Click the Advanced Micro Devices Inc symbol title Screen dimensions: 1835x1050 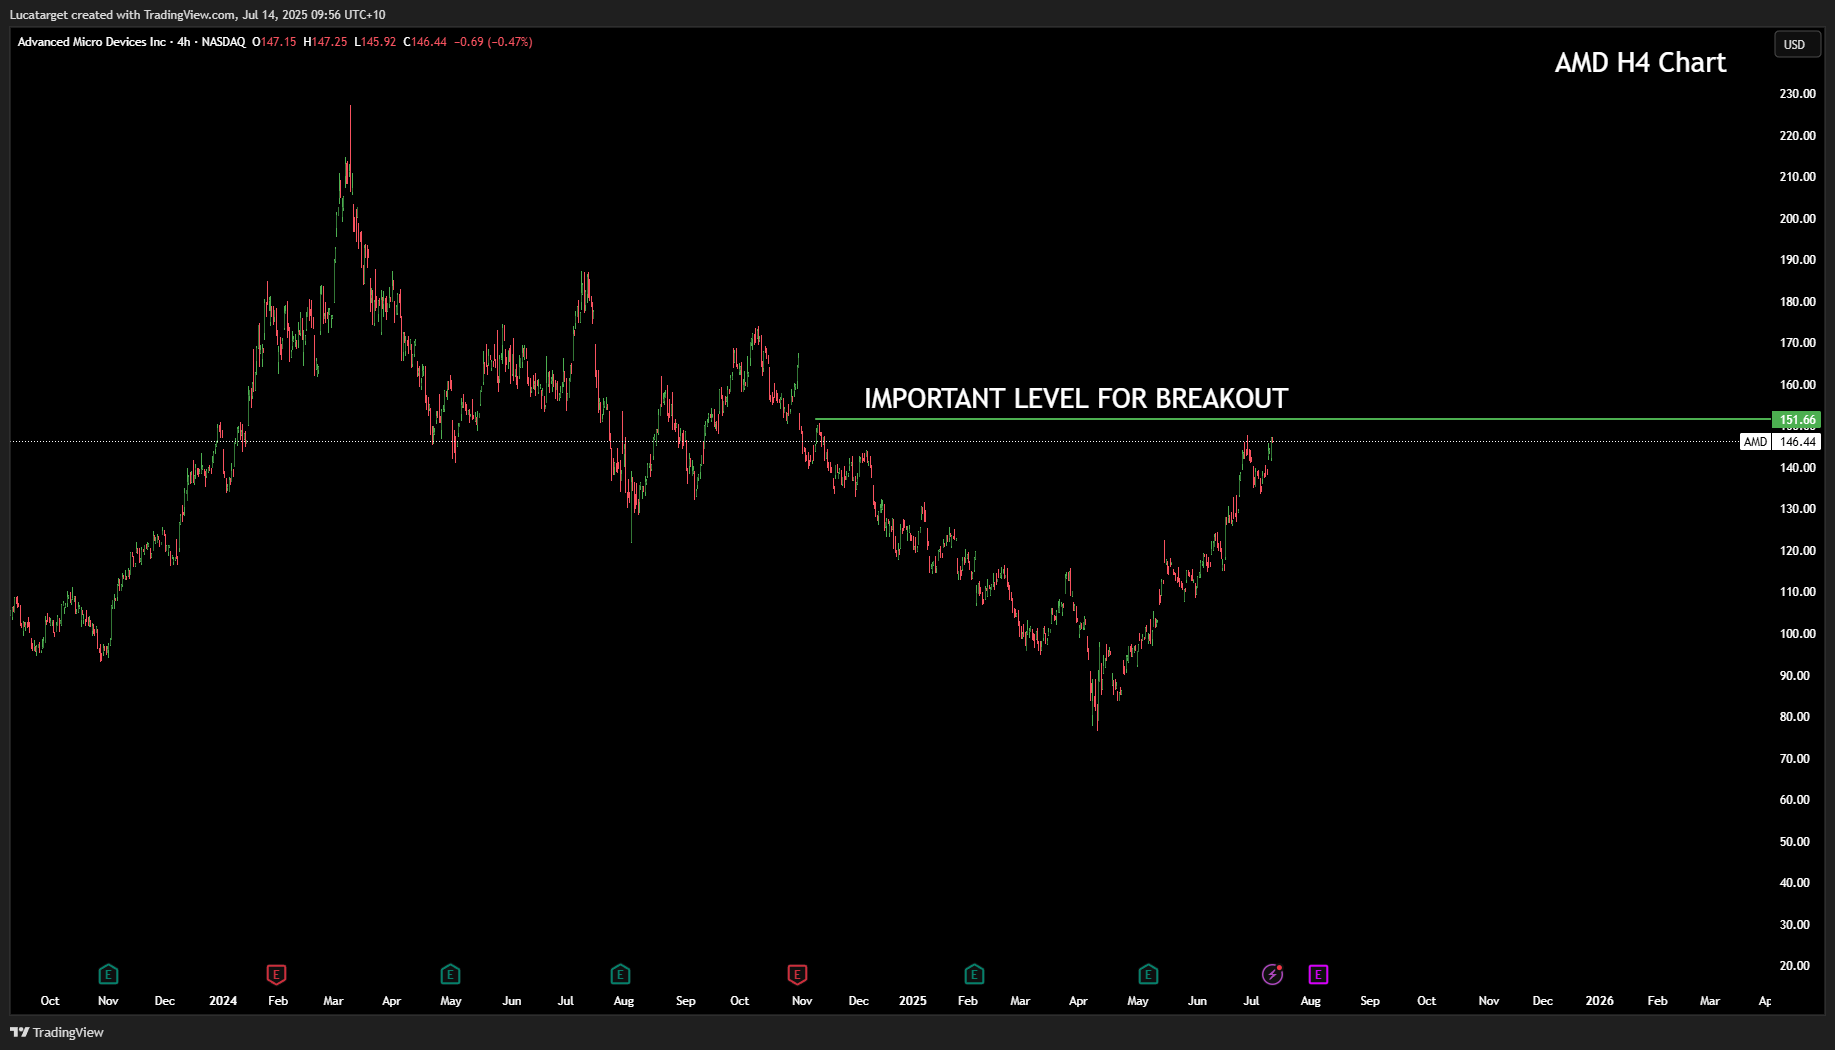coord(92,42)
